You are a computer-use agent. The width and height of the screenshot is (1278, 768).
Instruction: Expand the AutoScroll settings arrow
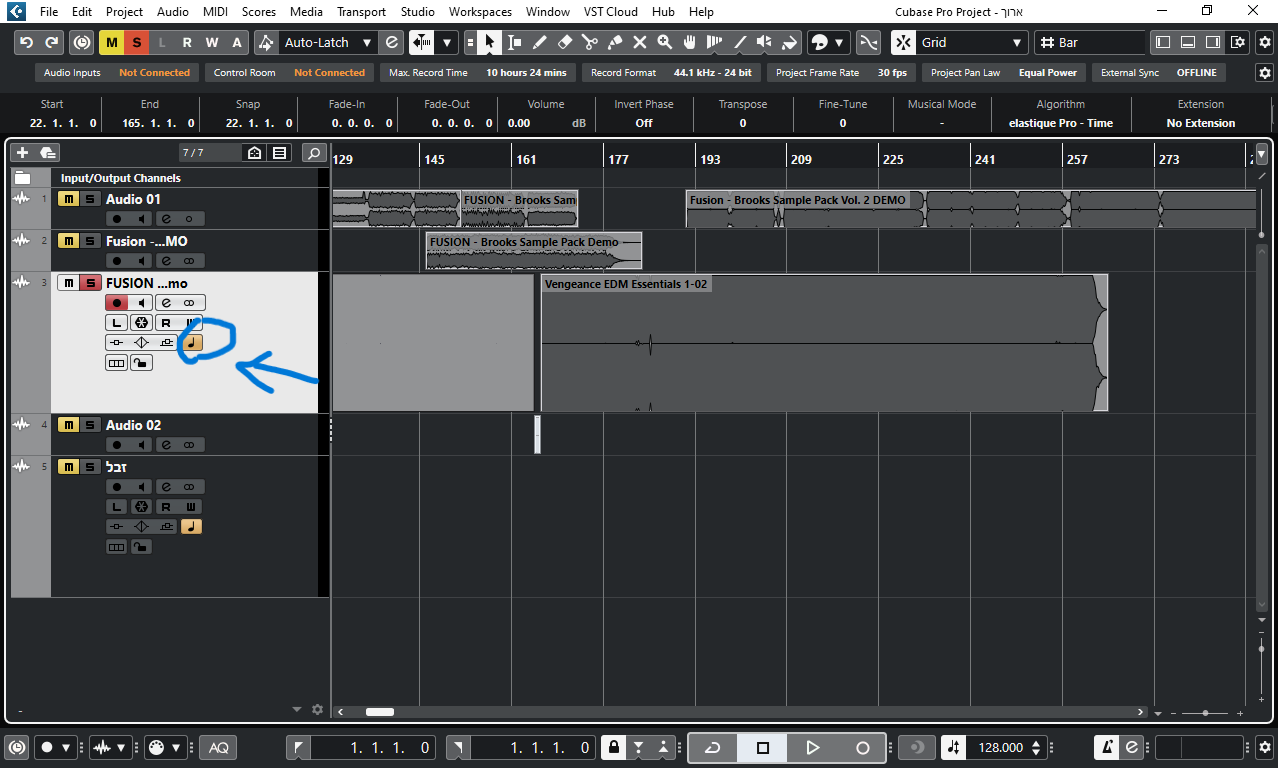tap(447, 43)
